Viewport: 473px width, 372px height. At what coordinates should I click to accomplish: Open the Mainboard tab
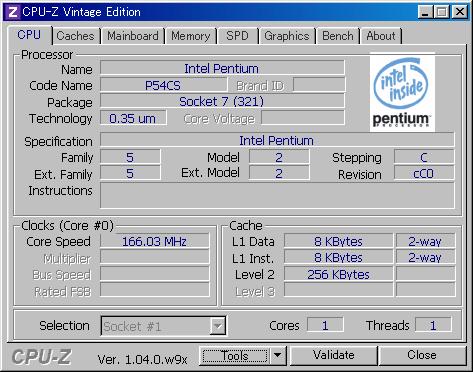133,36
